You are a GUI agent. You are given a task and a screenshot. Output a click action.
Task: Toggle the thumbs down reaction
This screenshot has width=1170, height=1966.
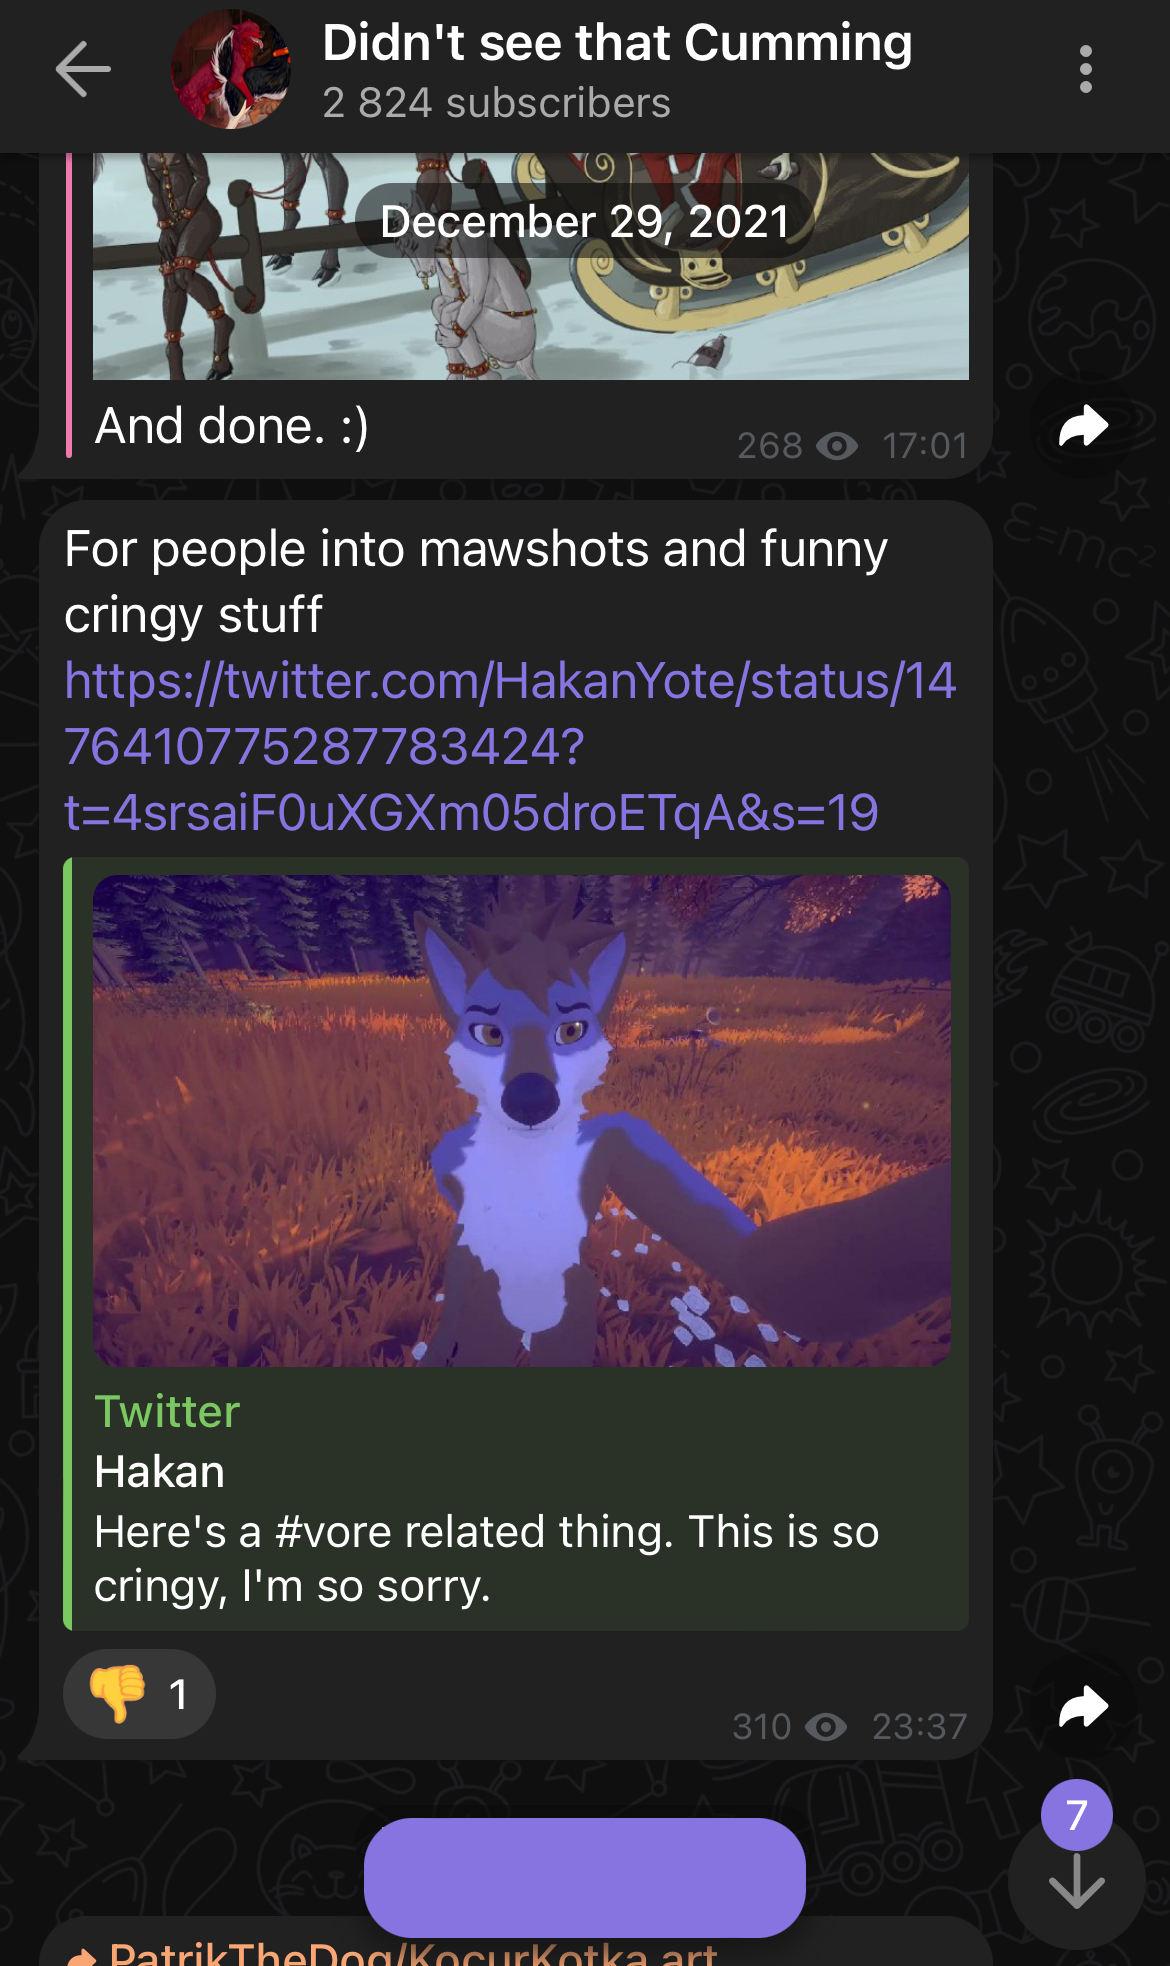click(x=139, y=1694)
